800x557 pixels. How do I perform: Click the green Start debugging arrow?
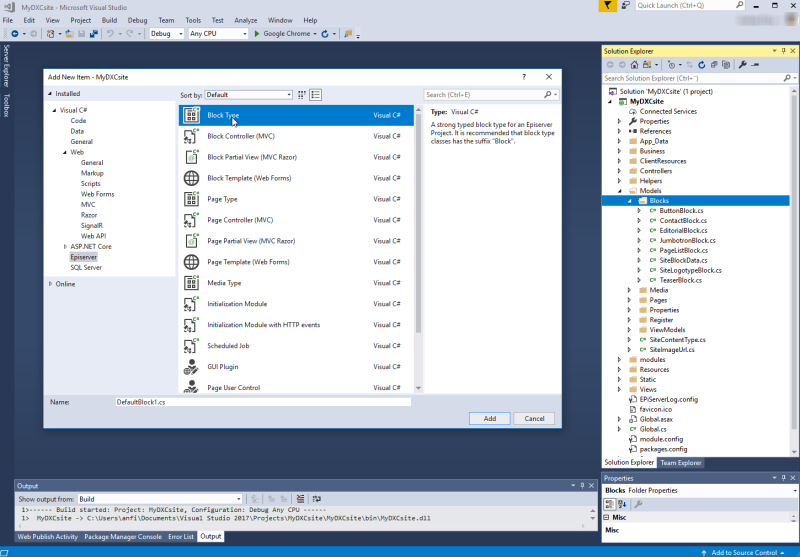click(x=257, y=34)
